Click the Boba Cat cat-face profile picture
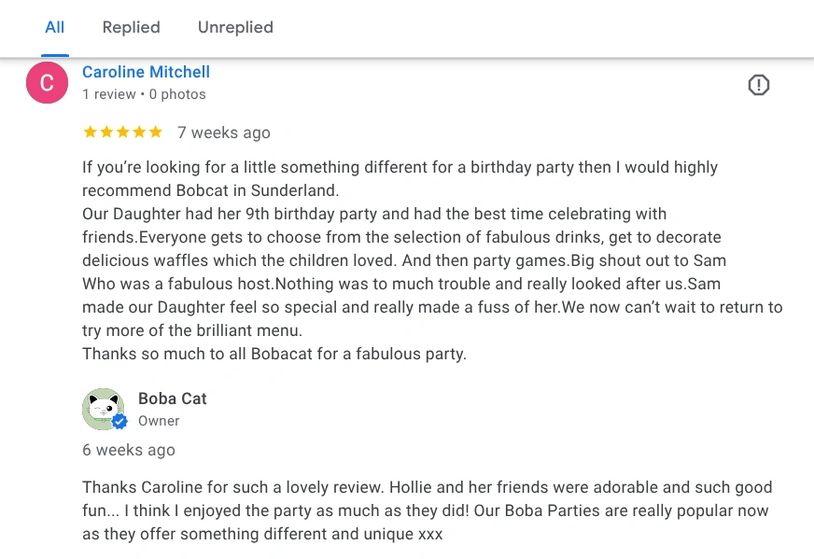Image resolution: width=814 pixels, height=559 pixels. 102,408
